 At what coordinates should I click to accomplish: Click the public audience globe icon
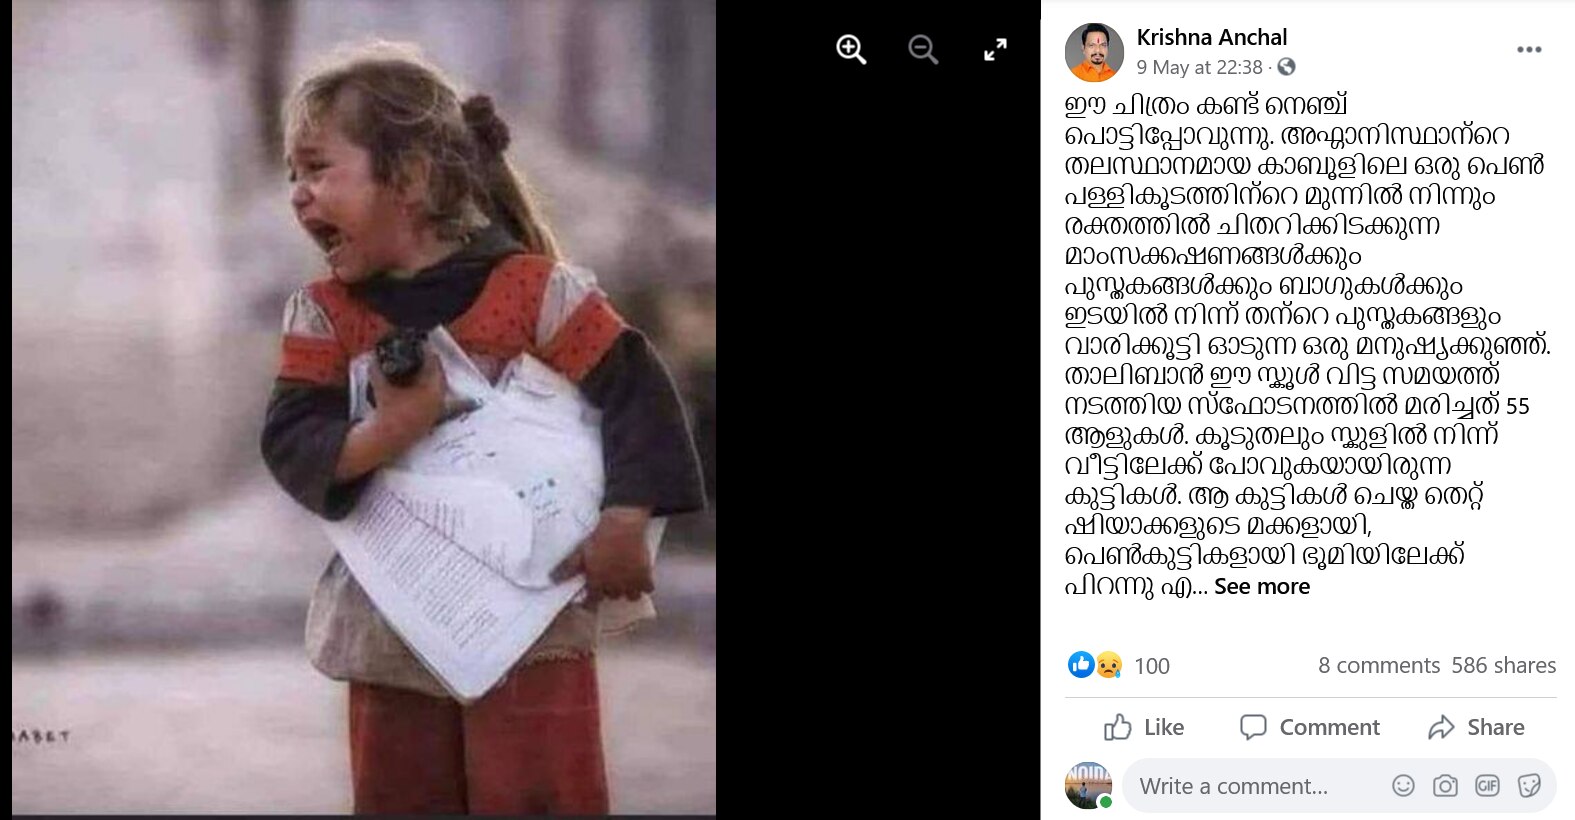tap(1287, 67)
